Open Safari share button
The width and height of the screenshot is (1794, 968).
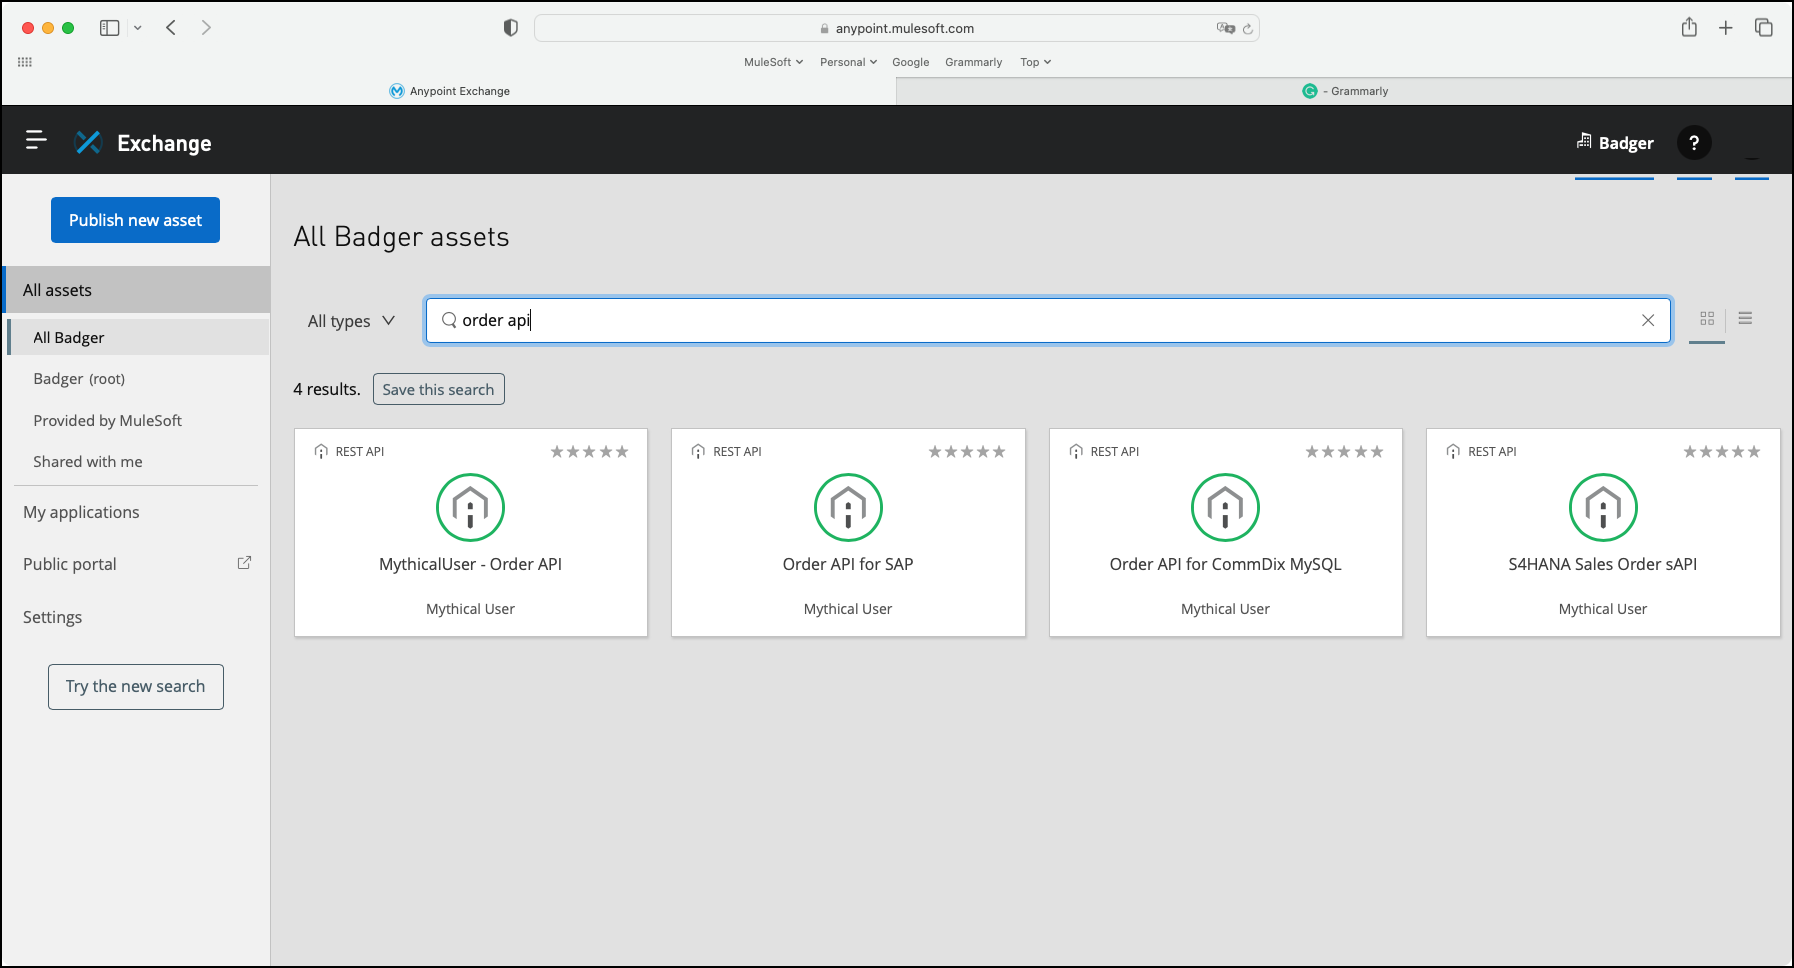coord(1689,27)
